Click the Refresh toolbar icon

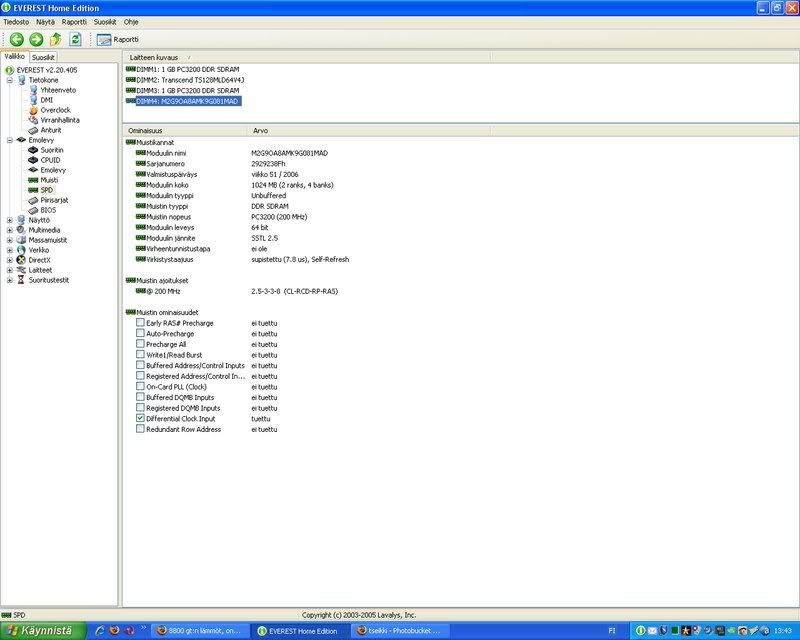click(74, 39)
